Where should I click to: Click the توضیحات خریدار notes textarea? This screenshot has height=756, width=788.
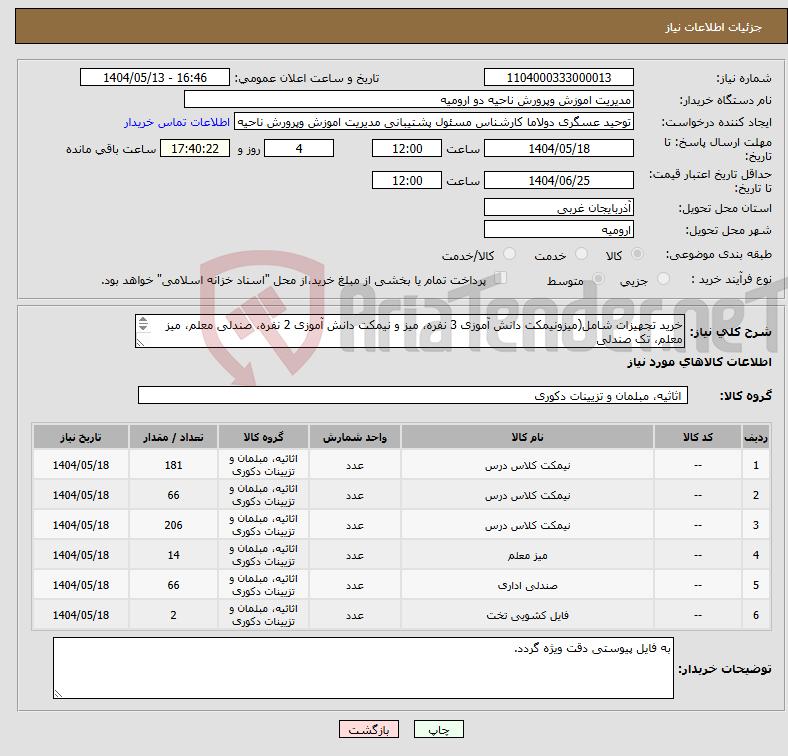coord(363,668)
